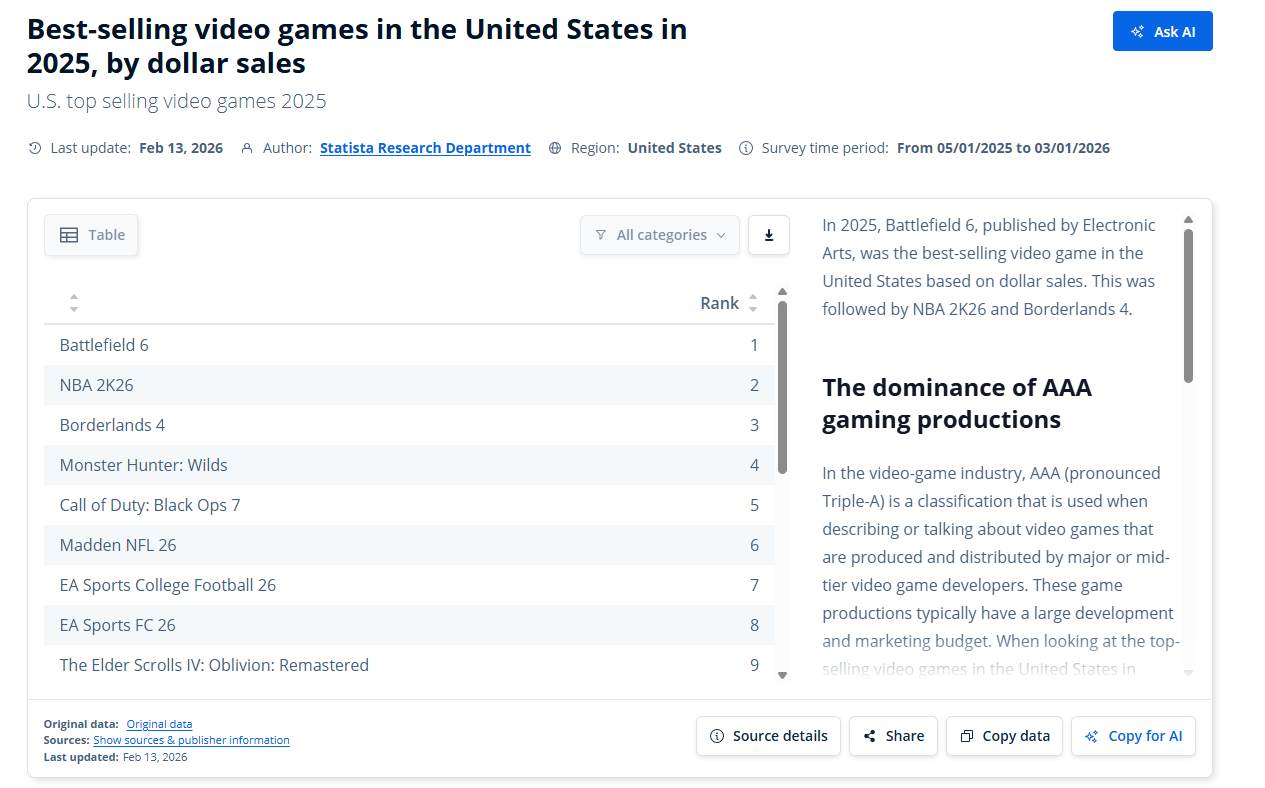Select the Battlefield 6 row

pyautogui.click(x=409, y=345)
